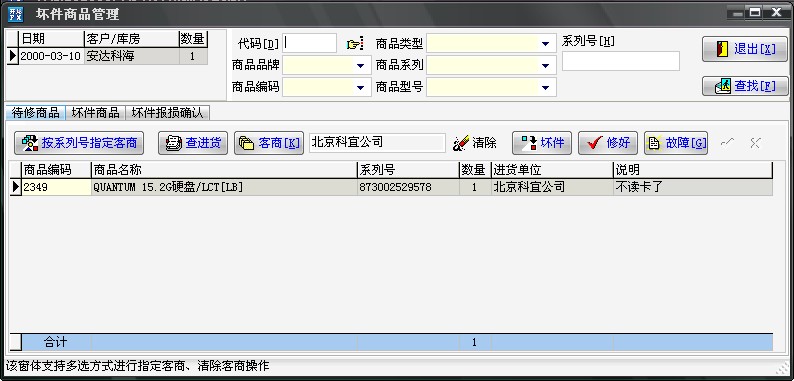Click 按系列号指定客商 button
The width and height of the screenshot is (794, 381).
pos(79,143)
